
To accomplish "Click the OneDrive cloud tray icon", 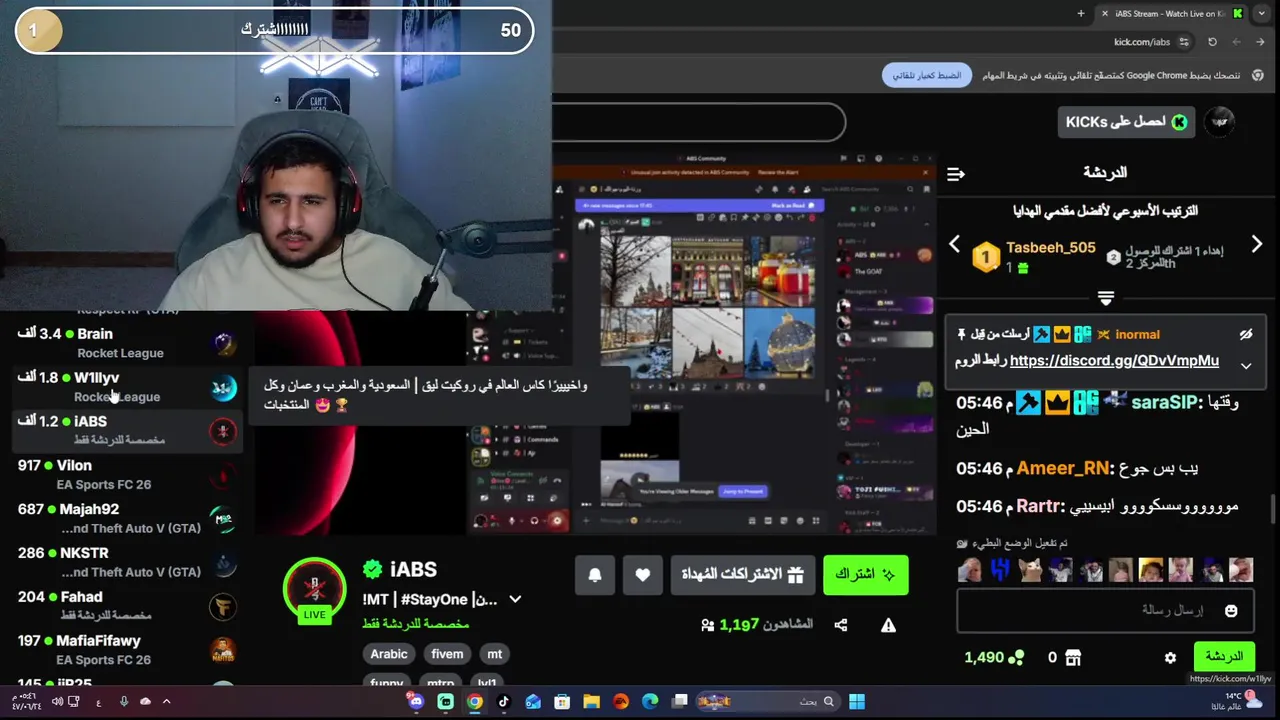I will pyautogui.click(x=146, y=702).
